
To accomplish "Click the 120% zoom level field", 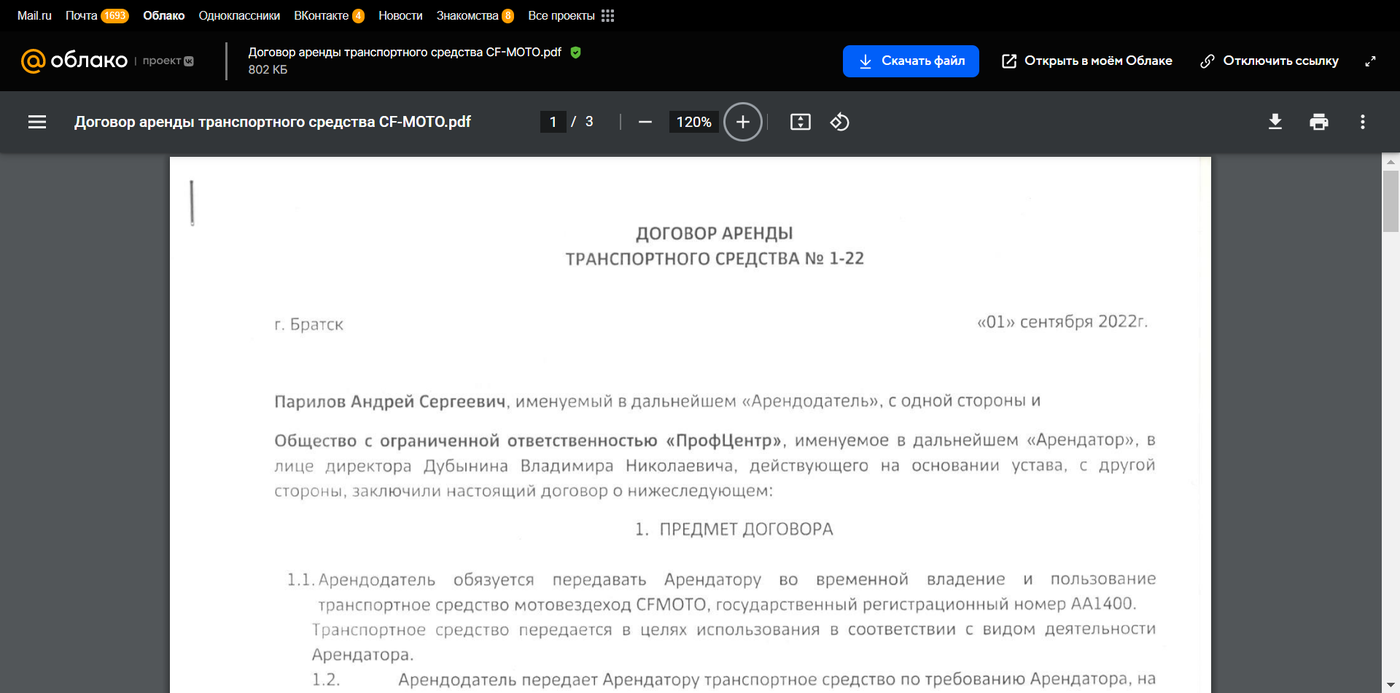I will point(694,122).
